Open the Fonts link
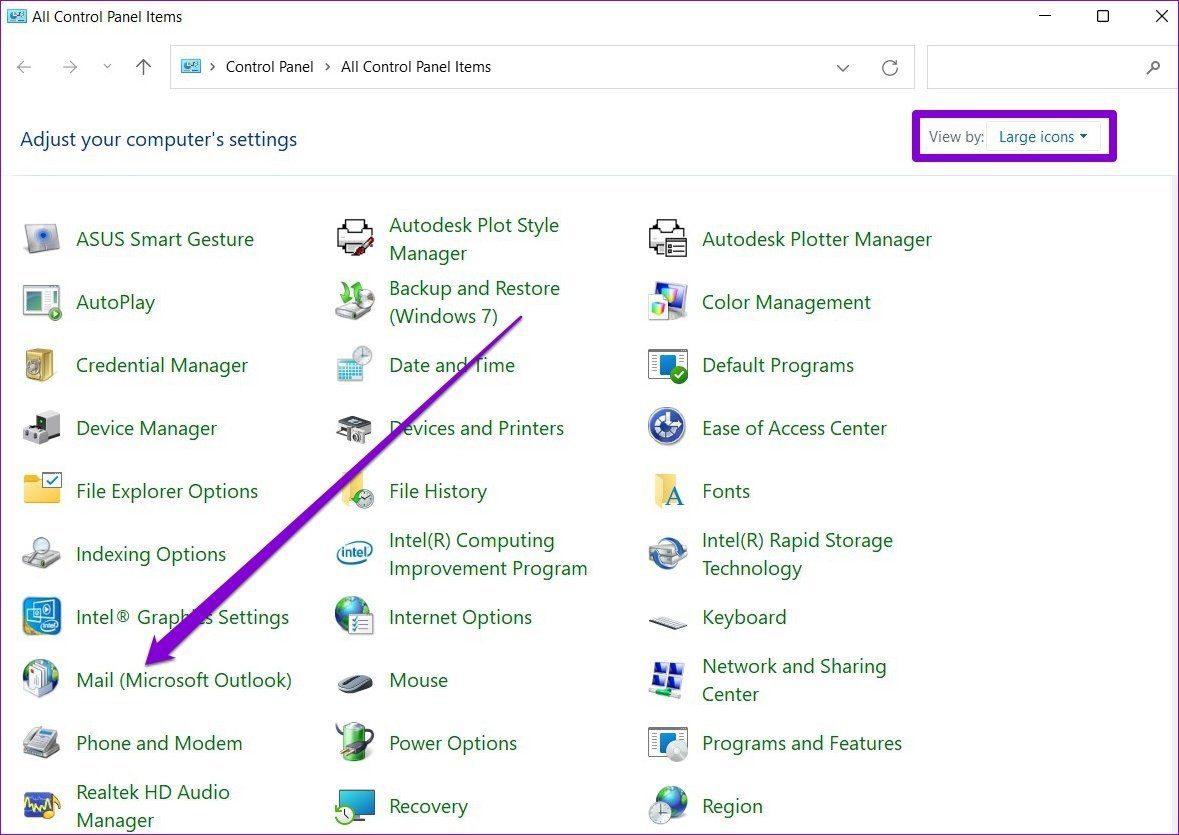Screen dimensions: 1179x835 (726, 491)
